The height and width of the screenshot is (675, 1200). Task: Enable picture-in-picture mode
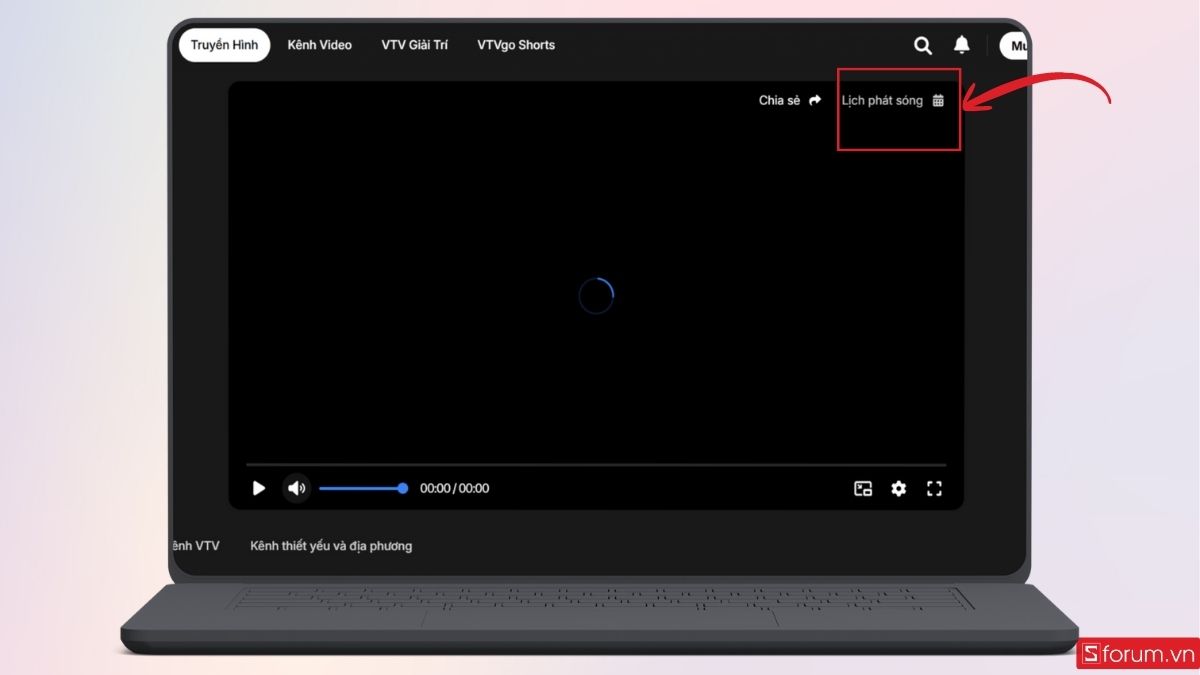(x=863, y=489)
